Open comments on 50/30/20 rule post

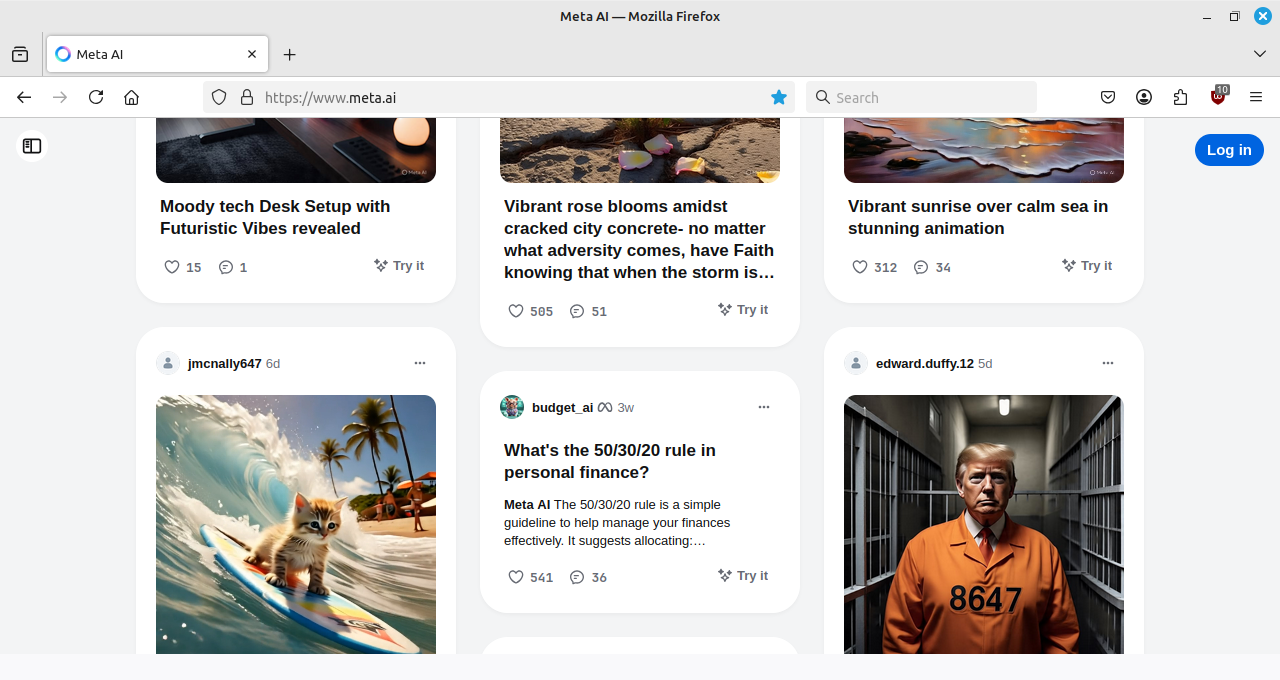[x=577, y=577]
